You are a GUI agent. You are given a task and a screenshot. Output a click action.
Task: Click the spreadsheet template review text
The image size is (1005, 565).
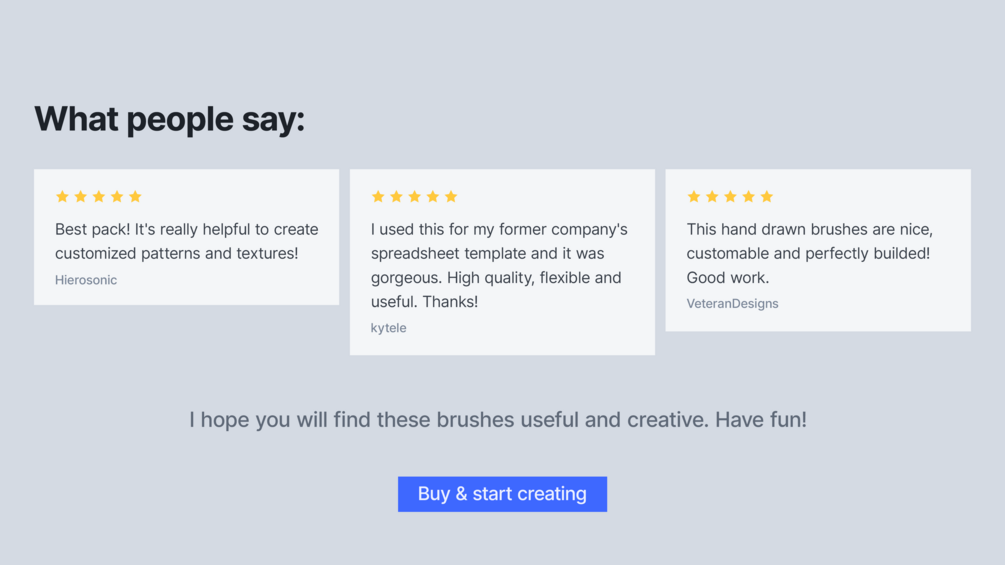[499, 265]
